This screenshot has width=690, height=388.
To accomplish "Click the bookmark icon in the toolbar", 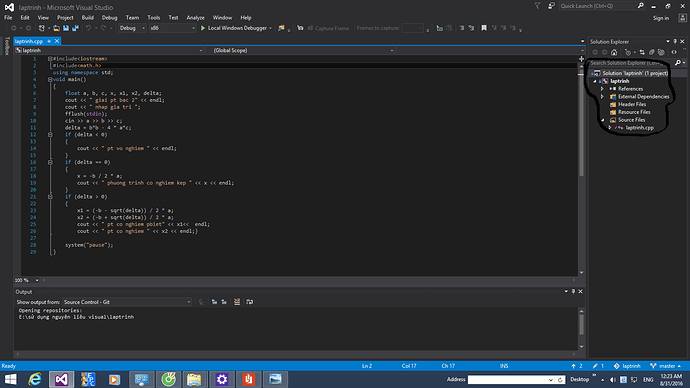I will click(484, 28).
